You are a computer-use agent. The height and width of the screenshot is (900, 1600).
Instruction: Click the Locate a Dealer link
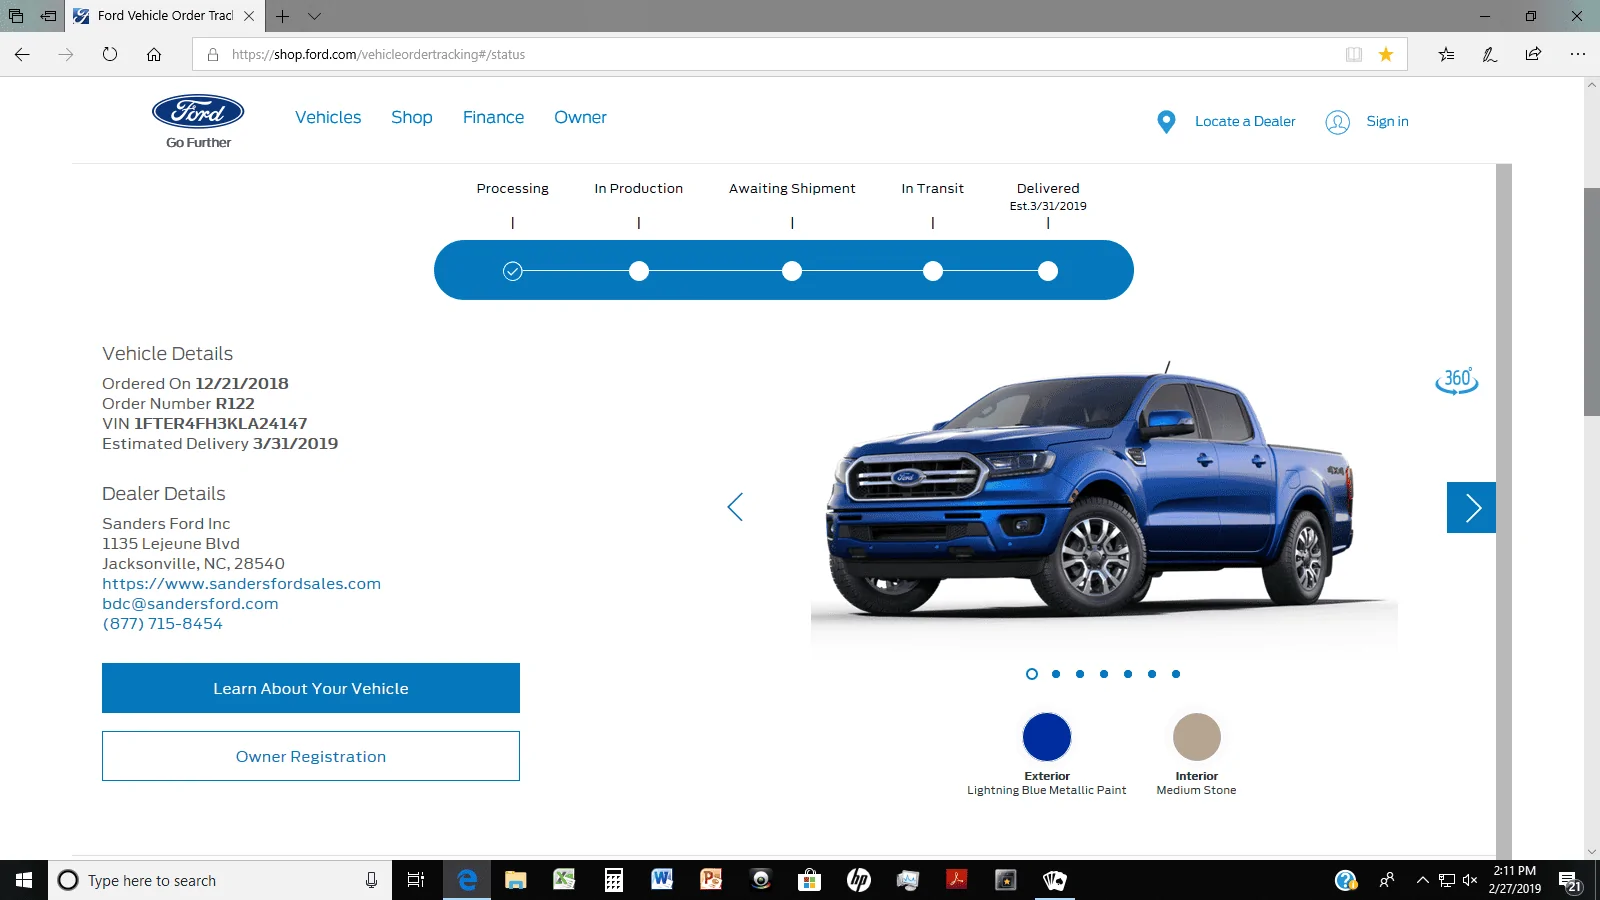[x=1245, y=121]
